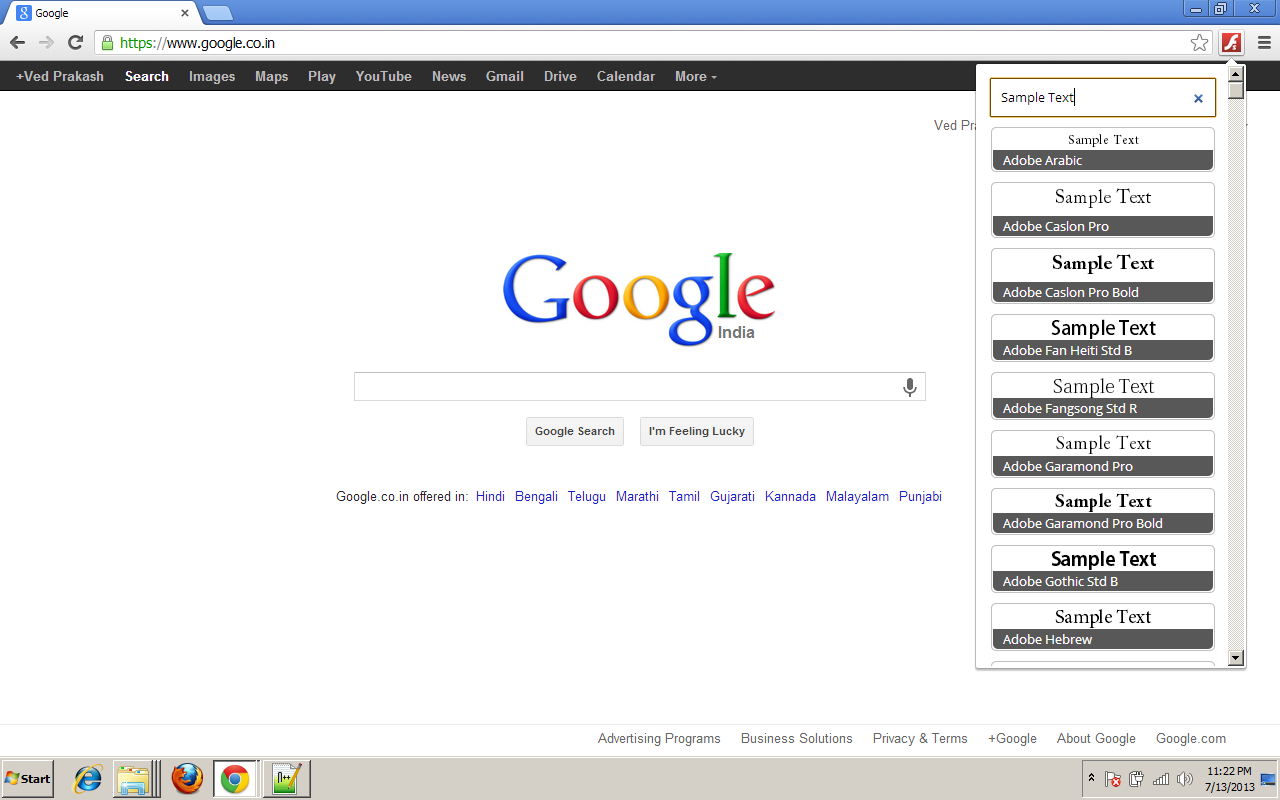Open YouTube in the Google bar

point(384,76)
